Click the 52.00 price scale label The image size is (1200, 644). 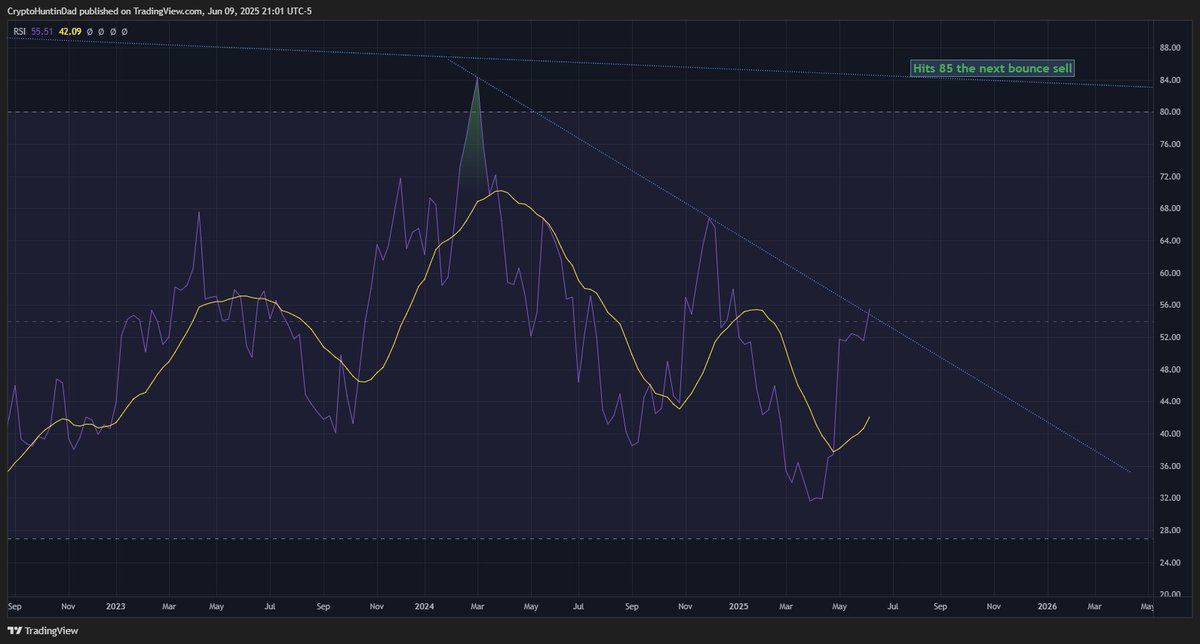[1172, 337]
